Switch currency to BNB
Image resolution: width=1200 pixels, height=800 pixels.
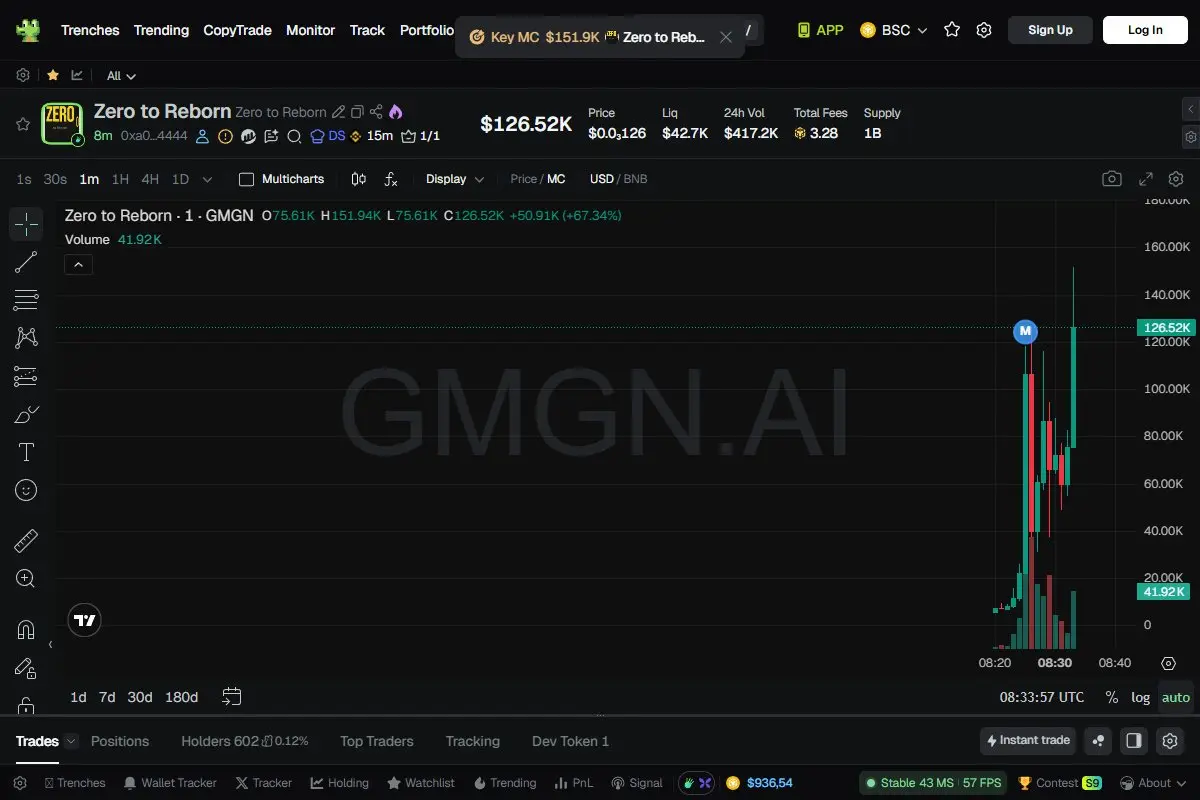tap(636, 179)
